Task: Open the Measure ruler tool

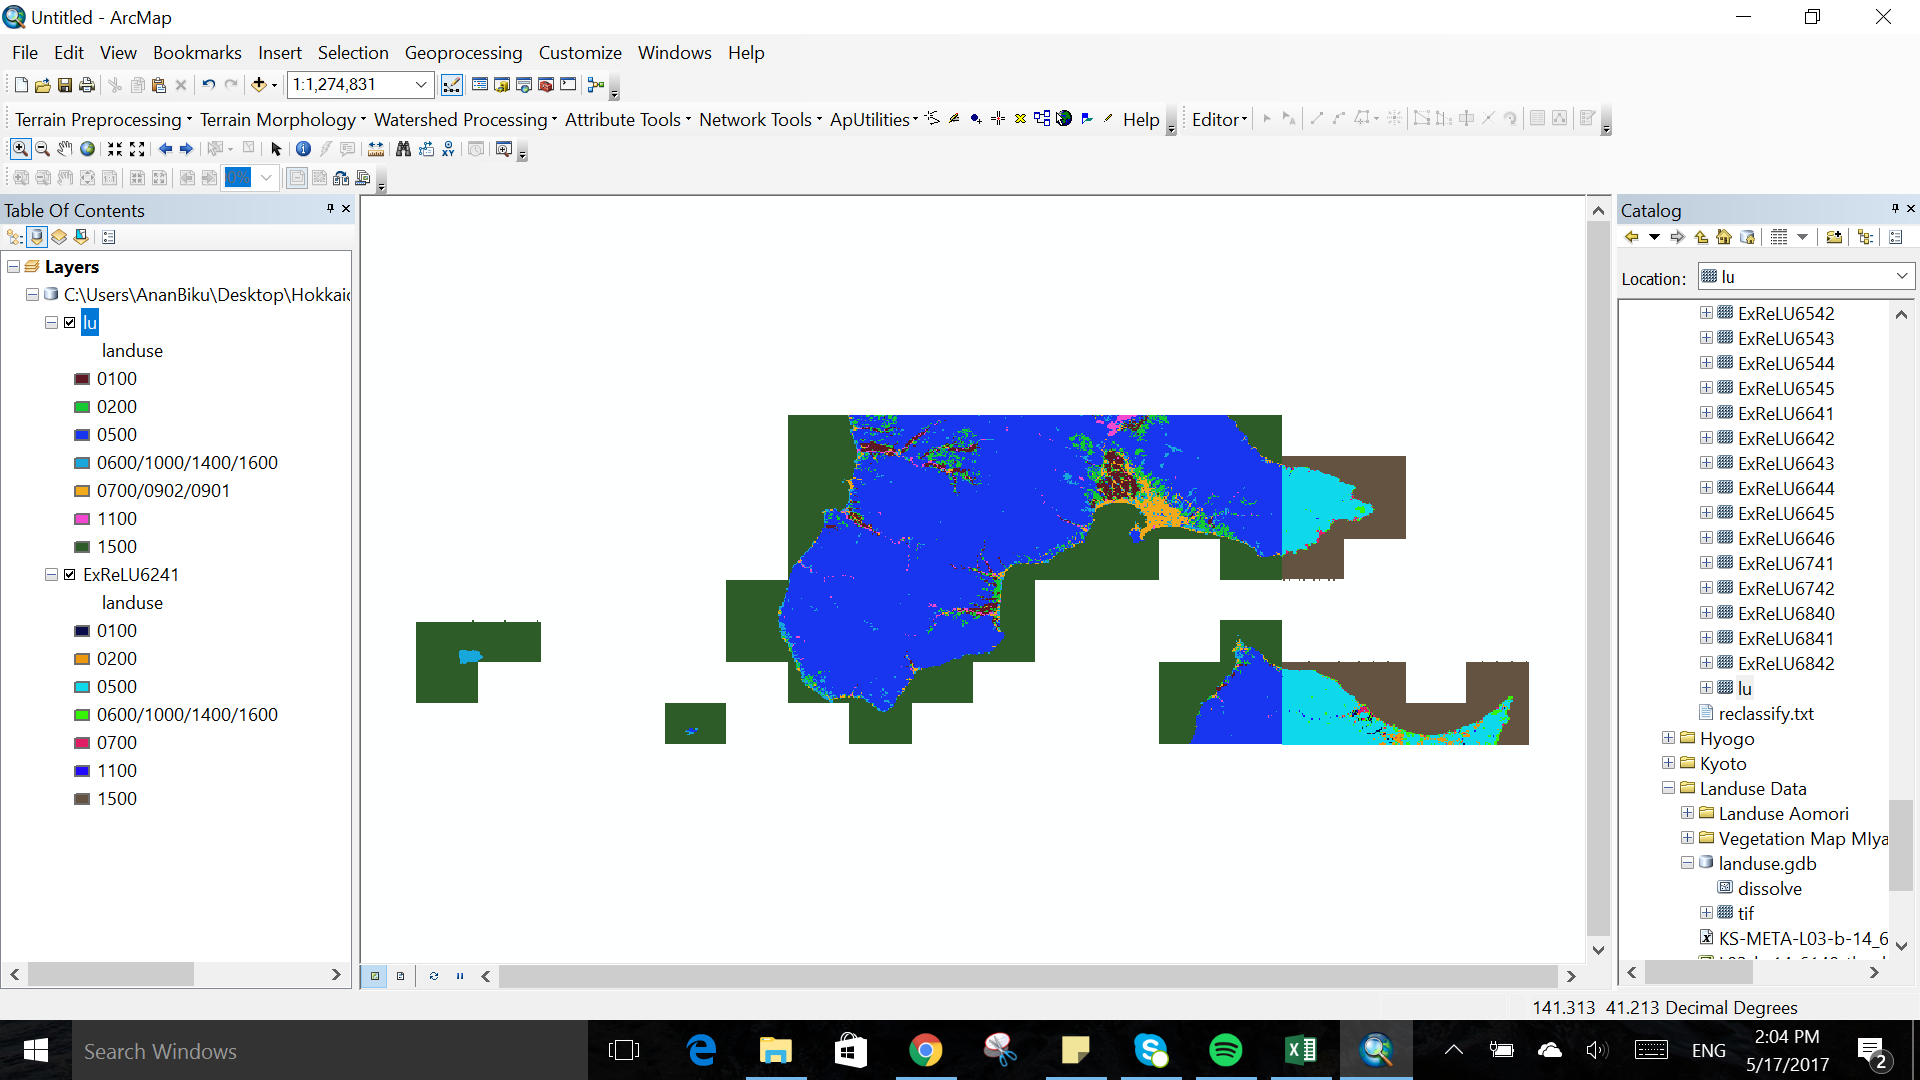Action: point(375,149)
